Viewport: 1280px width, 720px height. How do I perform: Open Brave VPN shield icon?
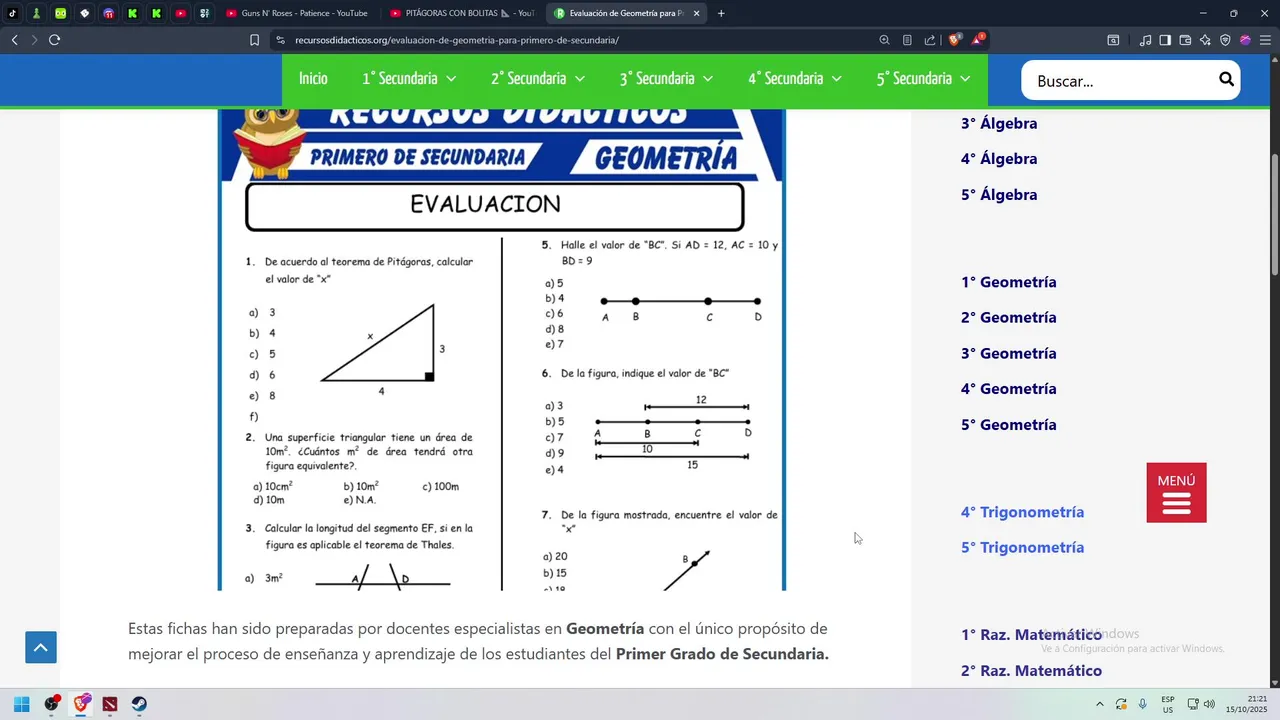click(x=1225, y=40)
